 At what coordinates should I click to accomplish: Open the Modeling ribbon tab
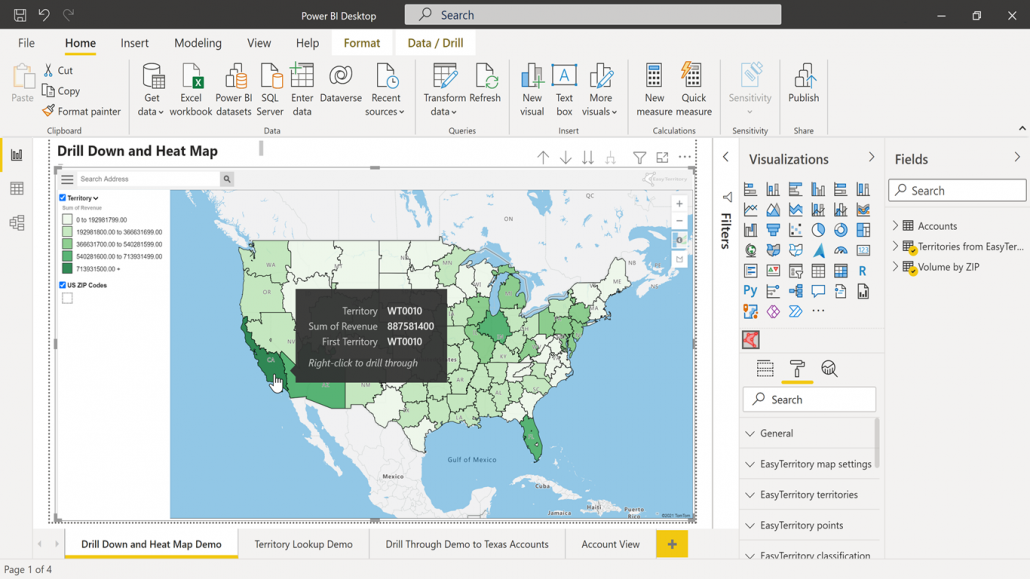(198, 43)
